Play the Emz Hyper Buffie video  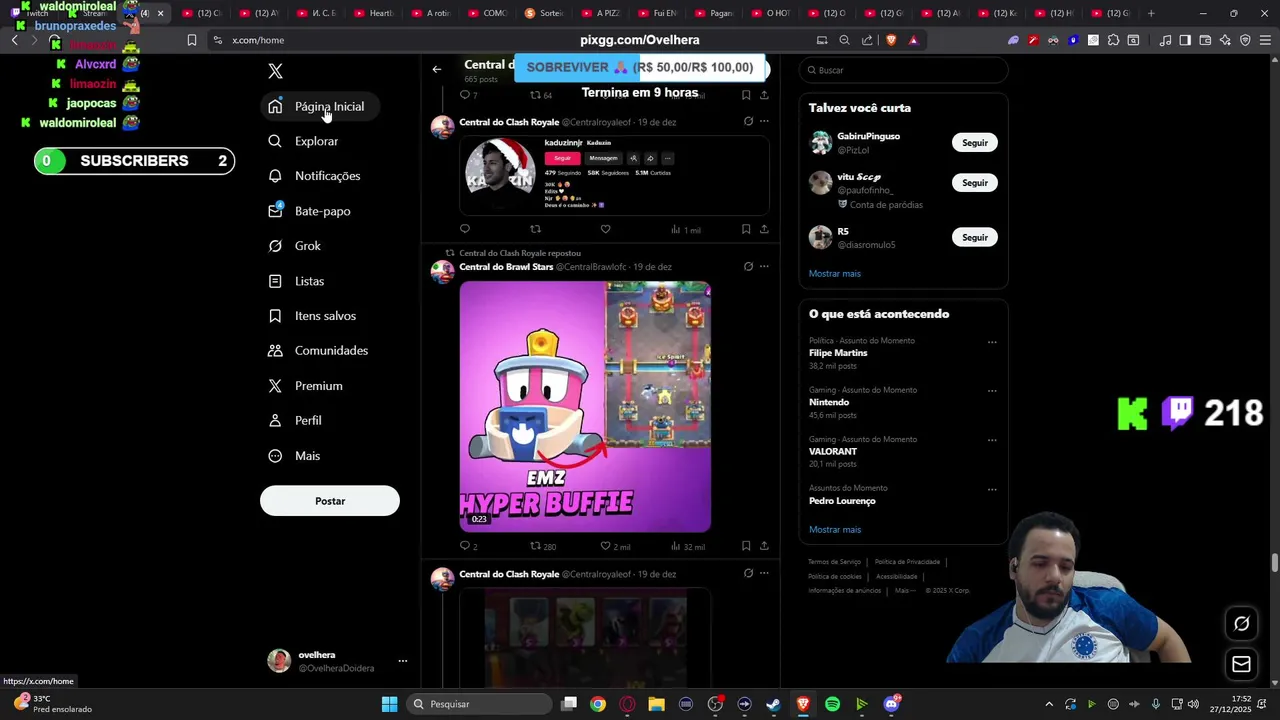tap(585, 406)
